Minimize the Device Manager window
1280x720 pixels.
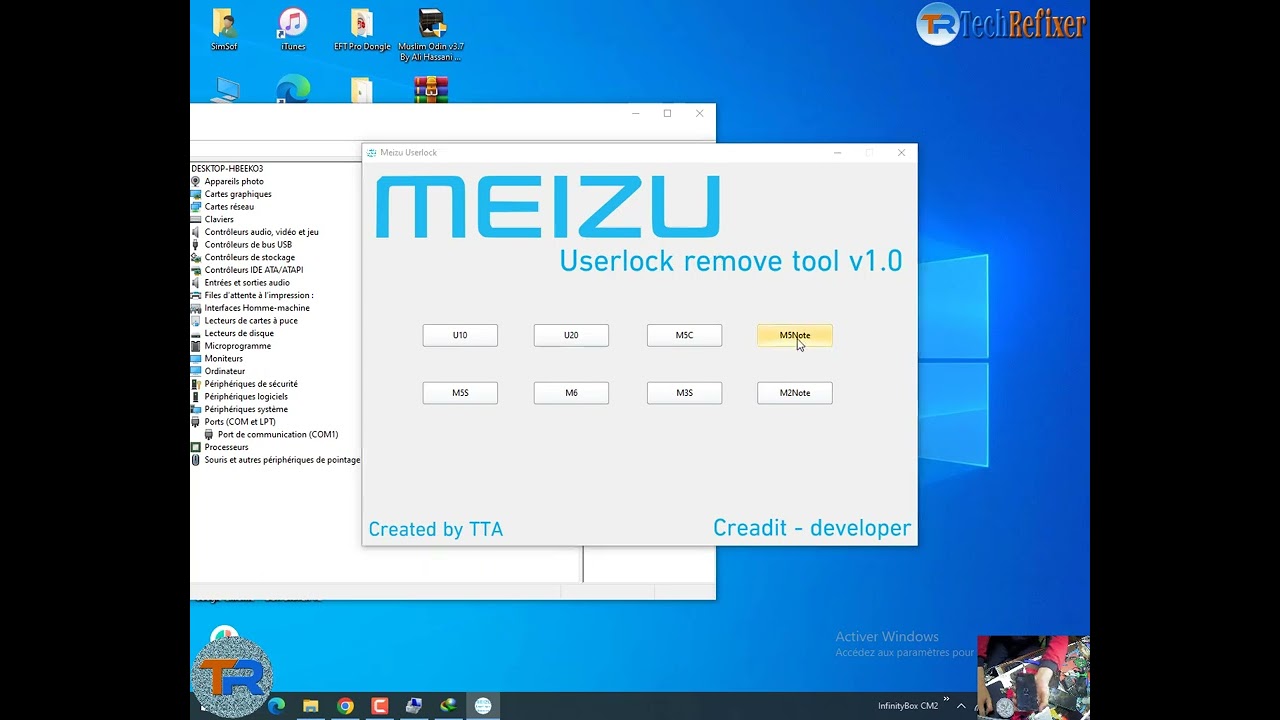coord(635,113)
